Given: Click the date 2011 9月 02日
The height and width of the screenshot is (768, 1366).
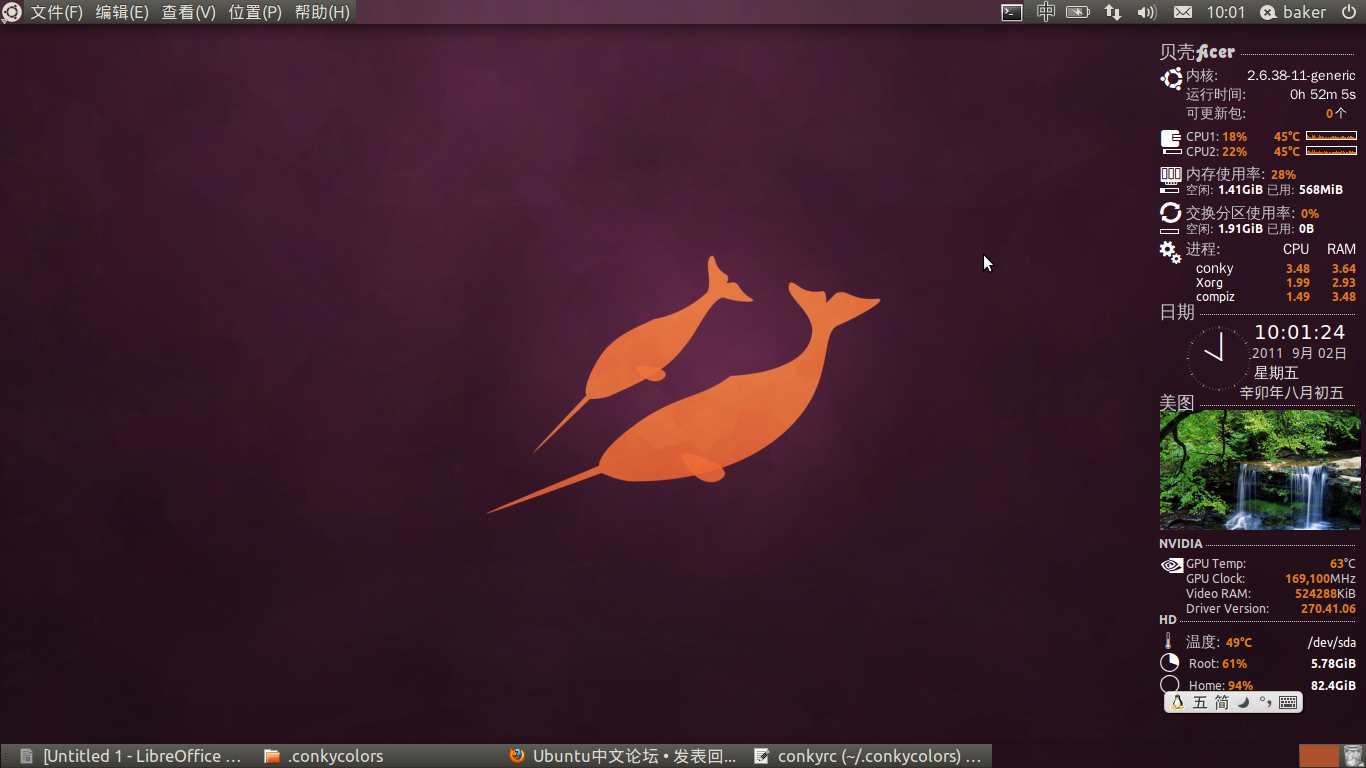Looking at the screenshot, I should coord(1300,353).
